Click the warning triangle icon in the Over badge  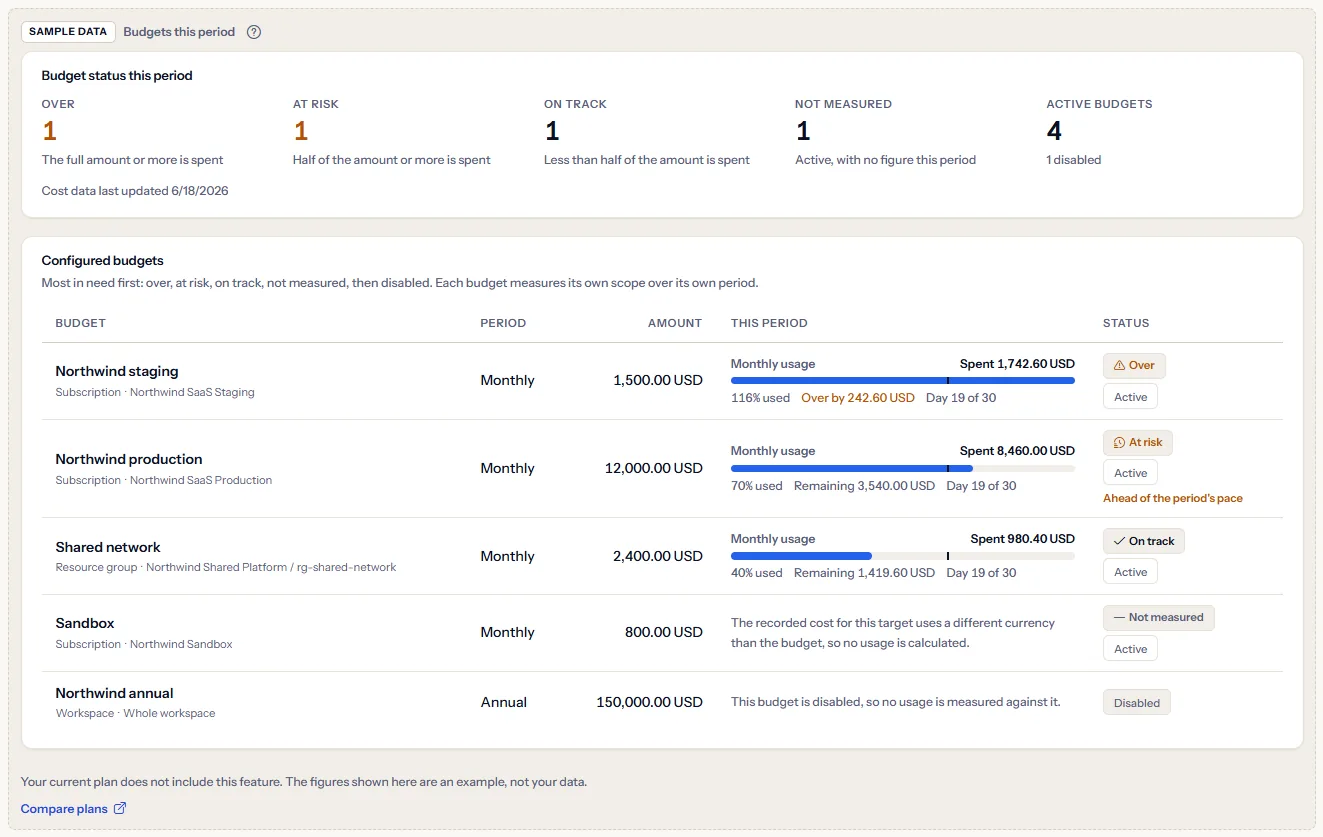pyautogui.click(x=1119, y=366)
